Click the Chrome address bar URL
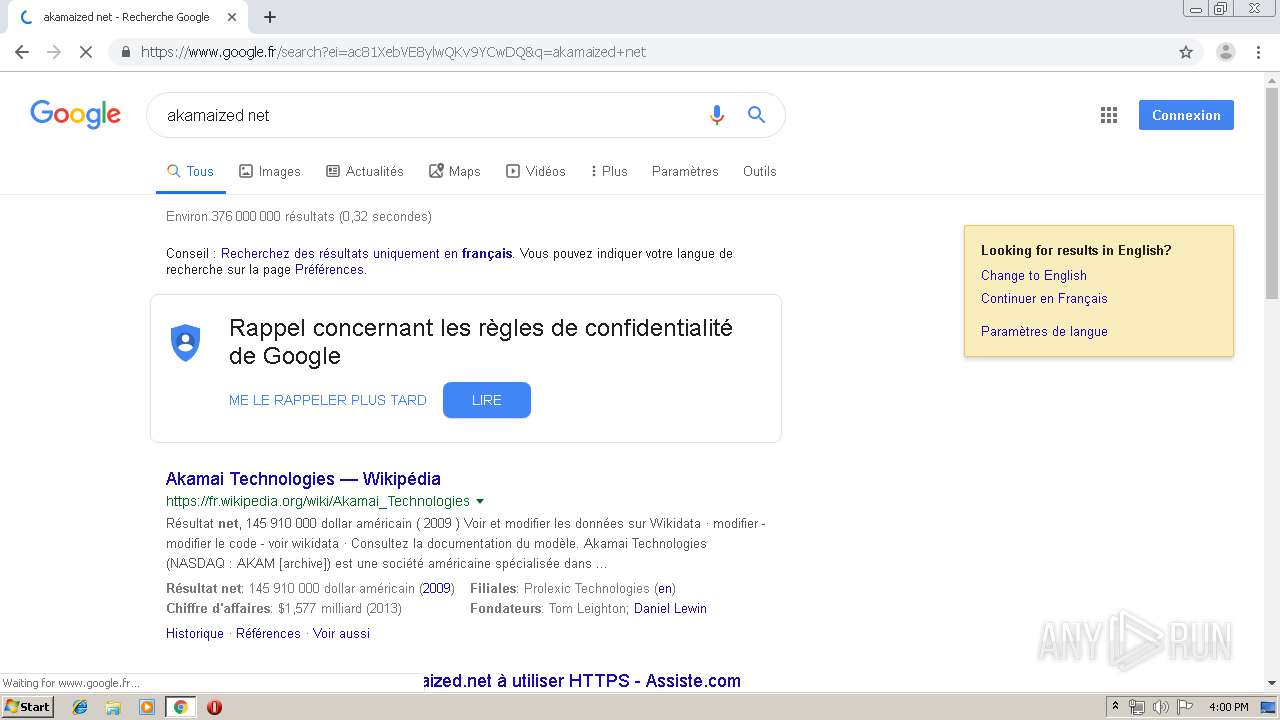Image resolution: width=1280 pixels, height=720 pixels. (x=394, y=52)
